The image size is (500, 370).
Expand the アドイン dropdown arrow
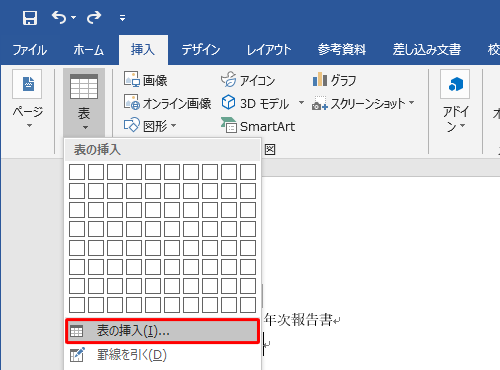[x=462, y=126]
